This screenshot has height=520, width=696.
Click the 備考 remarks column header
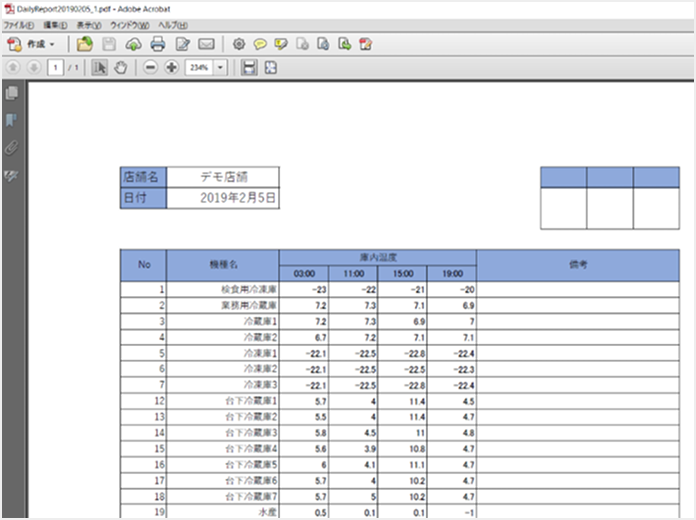point(578,265)
